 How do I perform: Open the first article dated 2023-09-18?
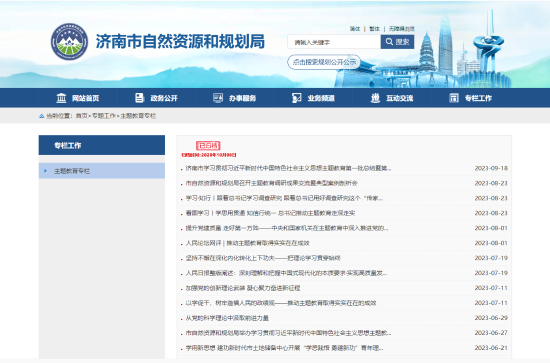pos(288,168)
